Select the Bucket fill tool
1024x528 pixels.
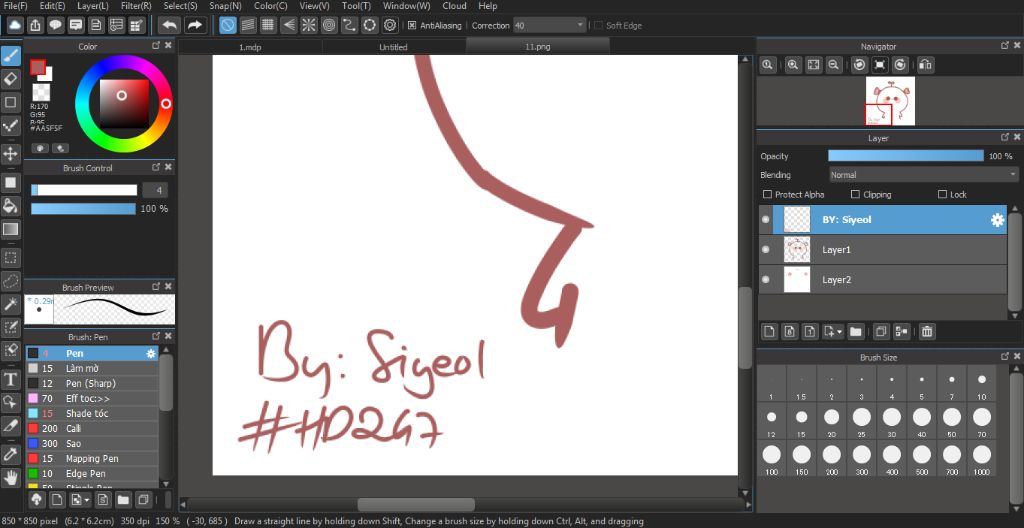point(10,206)
